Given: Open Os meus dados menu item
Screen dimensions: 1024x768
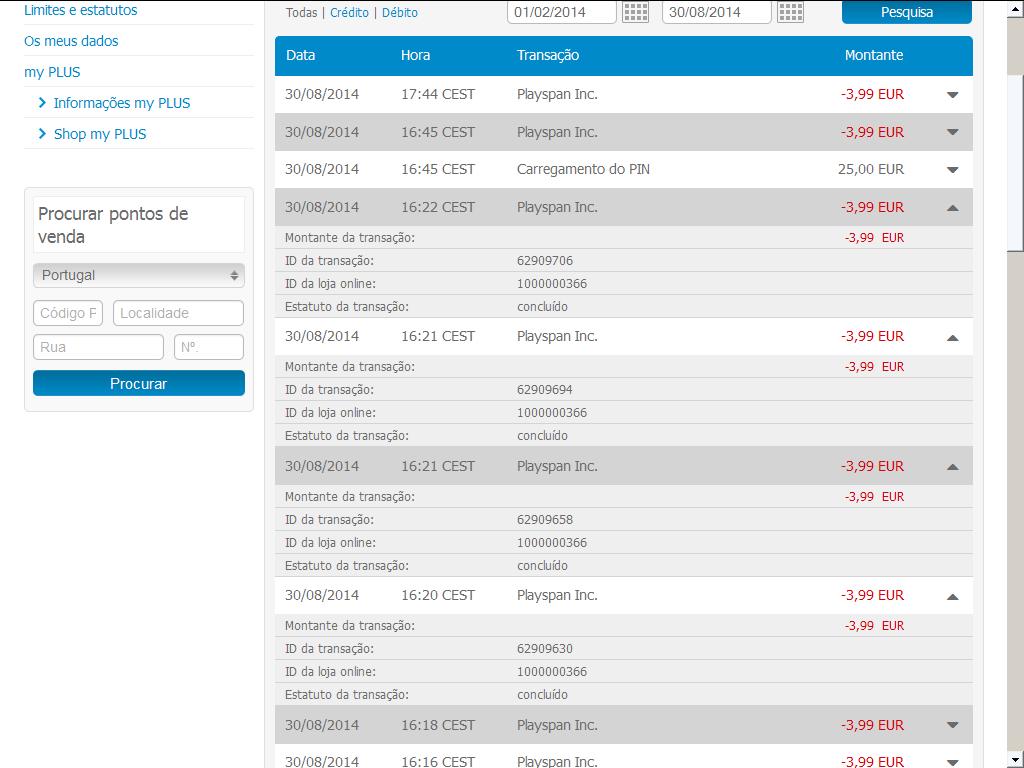Looking at the screenshot, I should click(71, 41).
